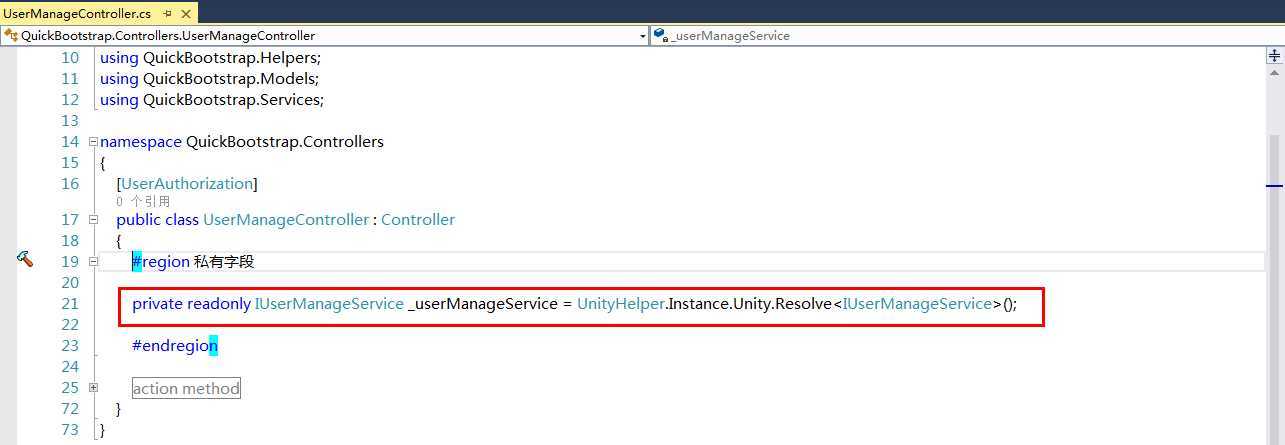Click the namespace keyword on line 14

tap(141, 142)
